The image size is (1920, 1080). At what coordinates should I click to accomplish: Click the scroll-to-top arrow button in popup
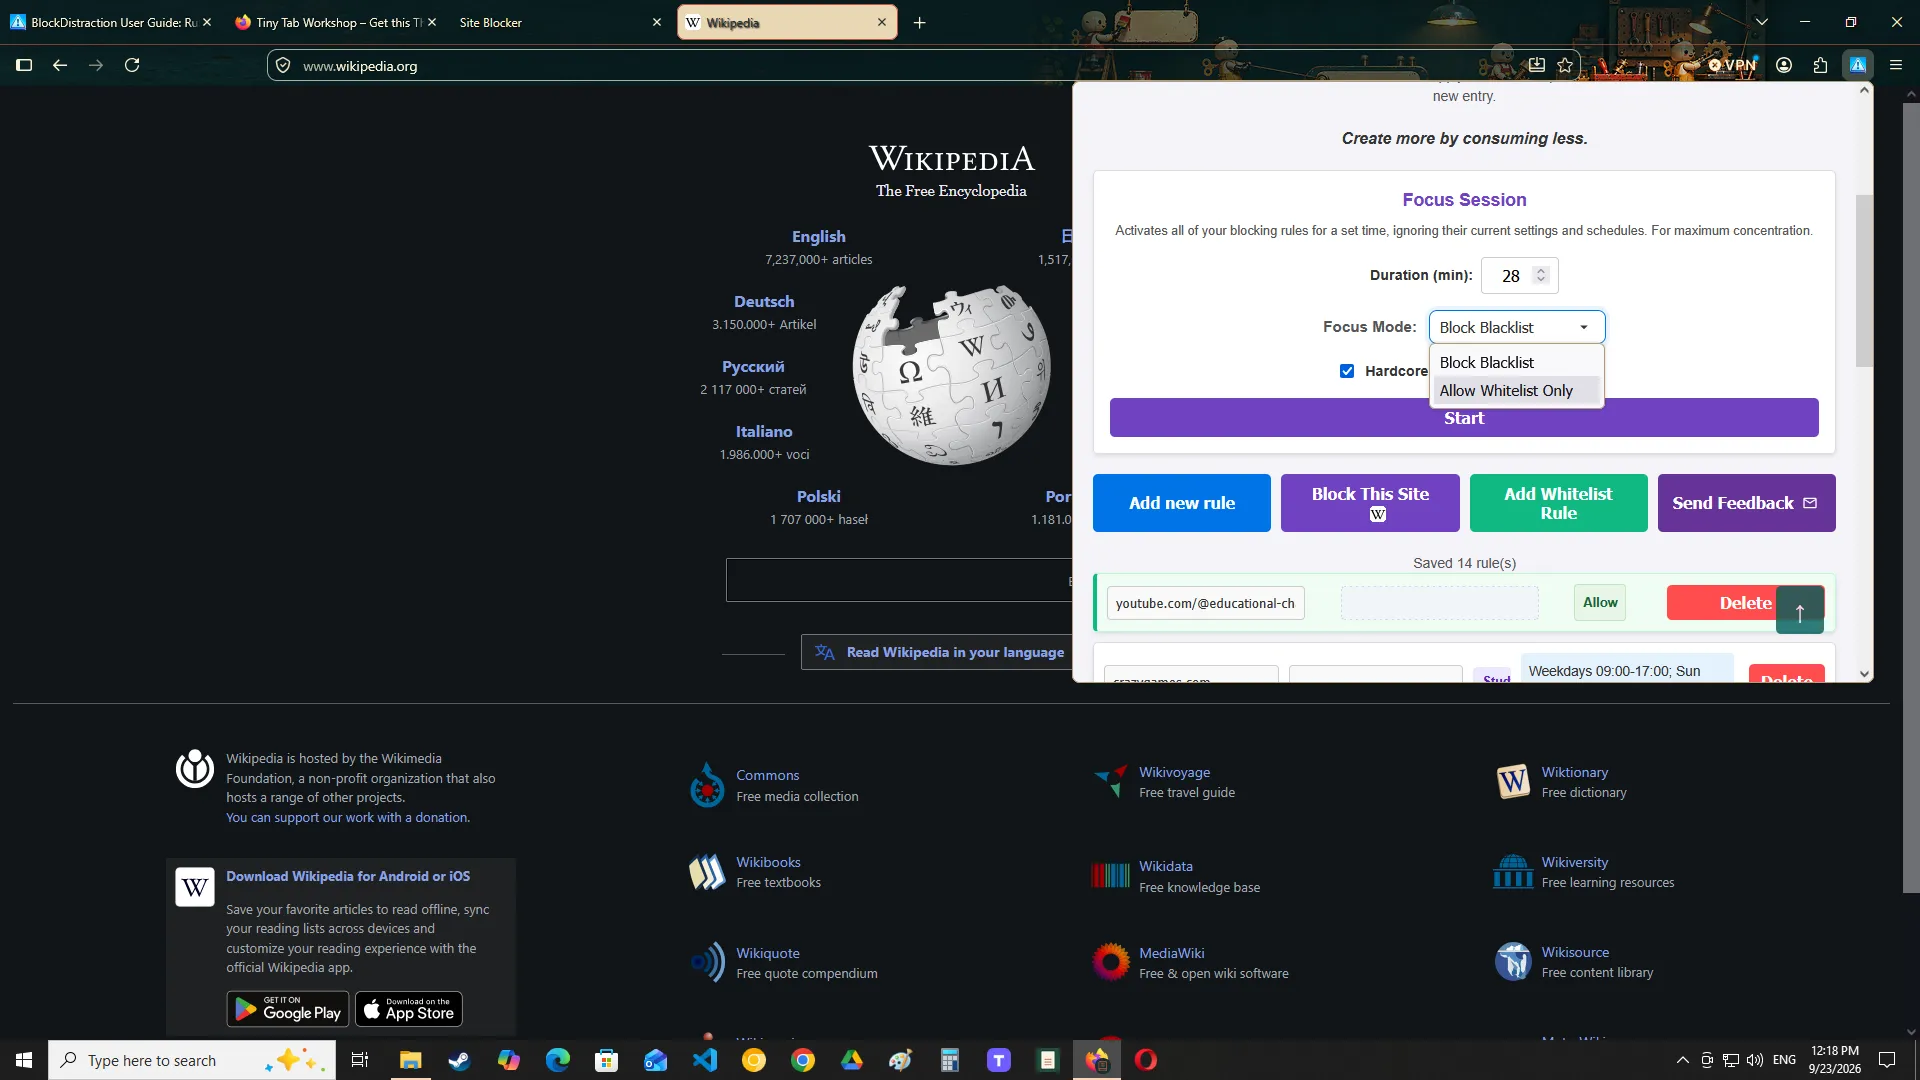[x=1799, y=611]
